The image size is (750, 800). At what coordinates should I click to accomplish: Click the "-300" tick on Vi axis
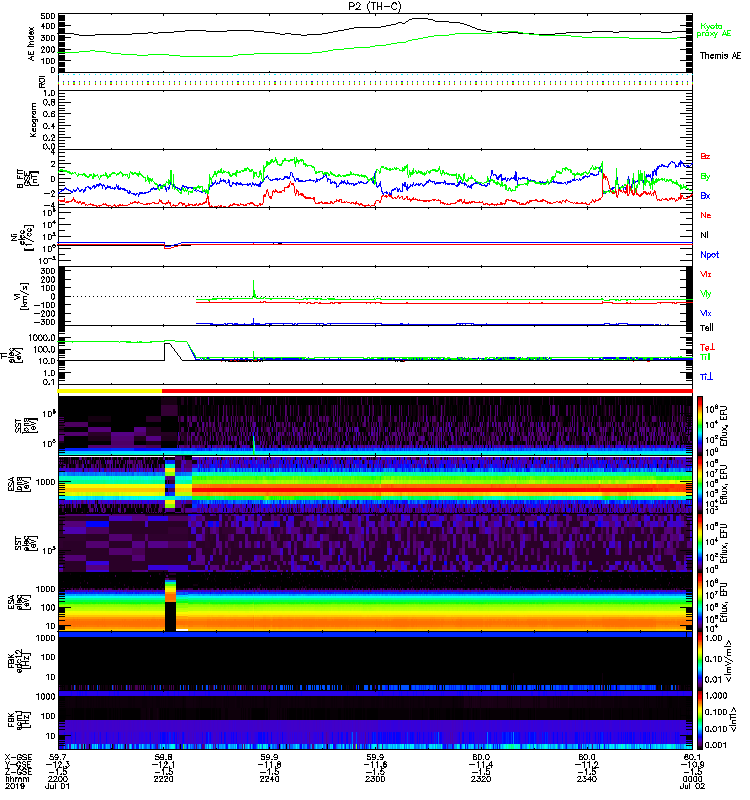[45, 322]
